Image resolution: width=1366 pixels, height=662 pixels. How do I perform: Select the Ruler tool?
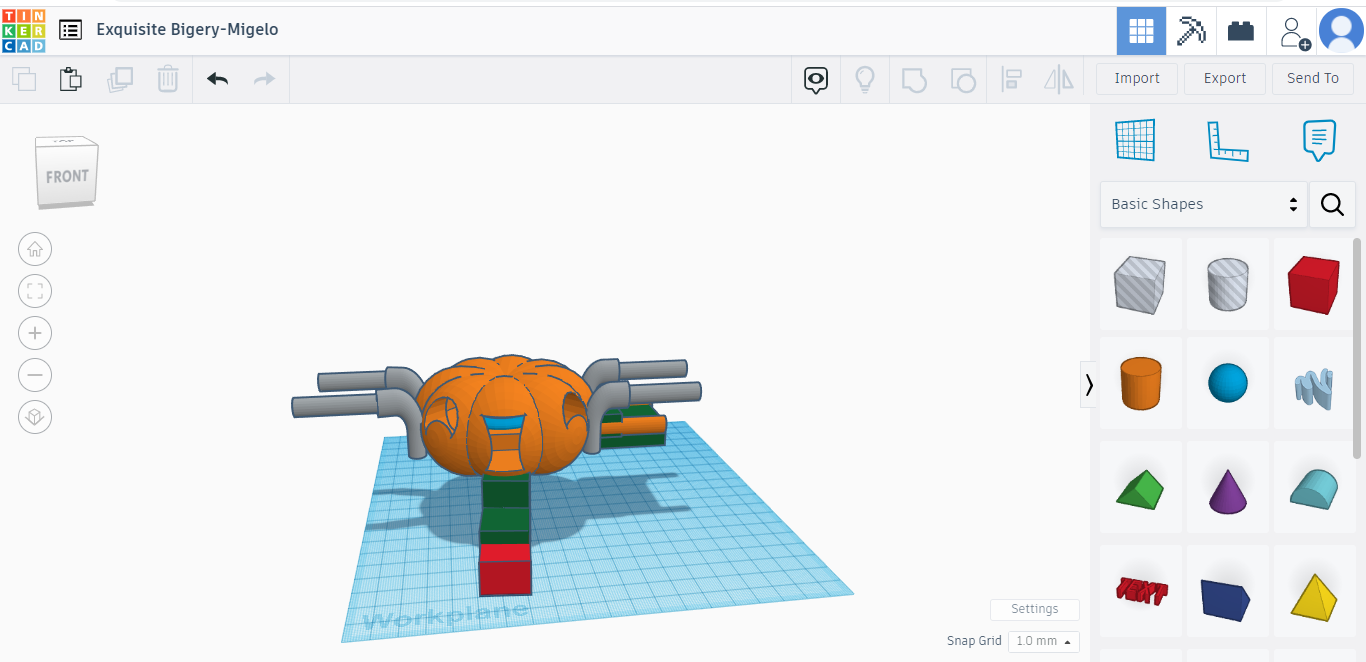coord(1228,140)
